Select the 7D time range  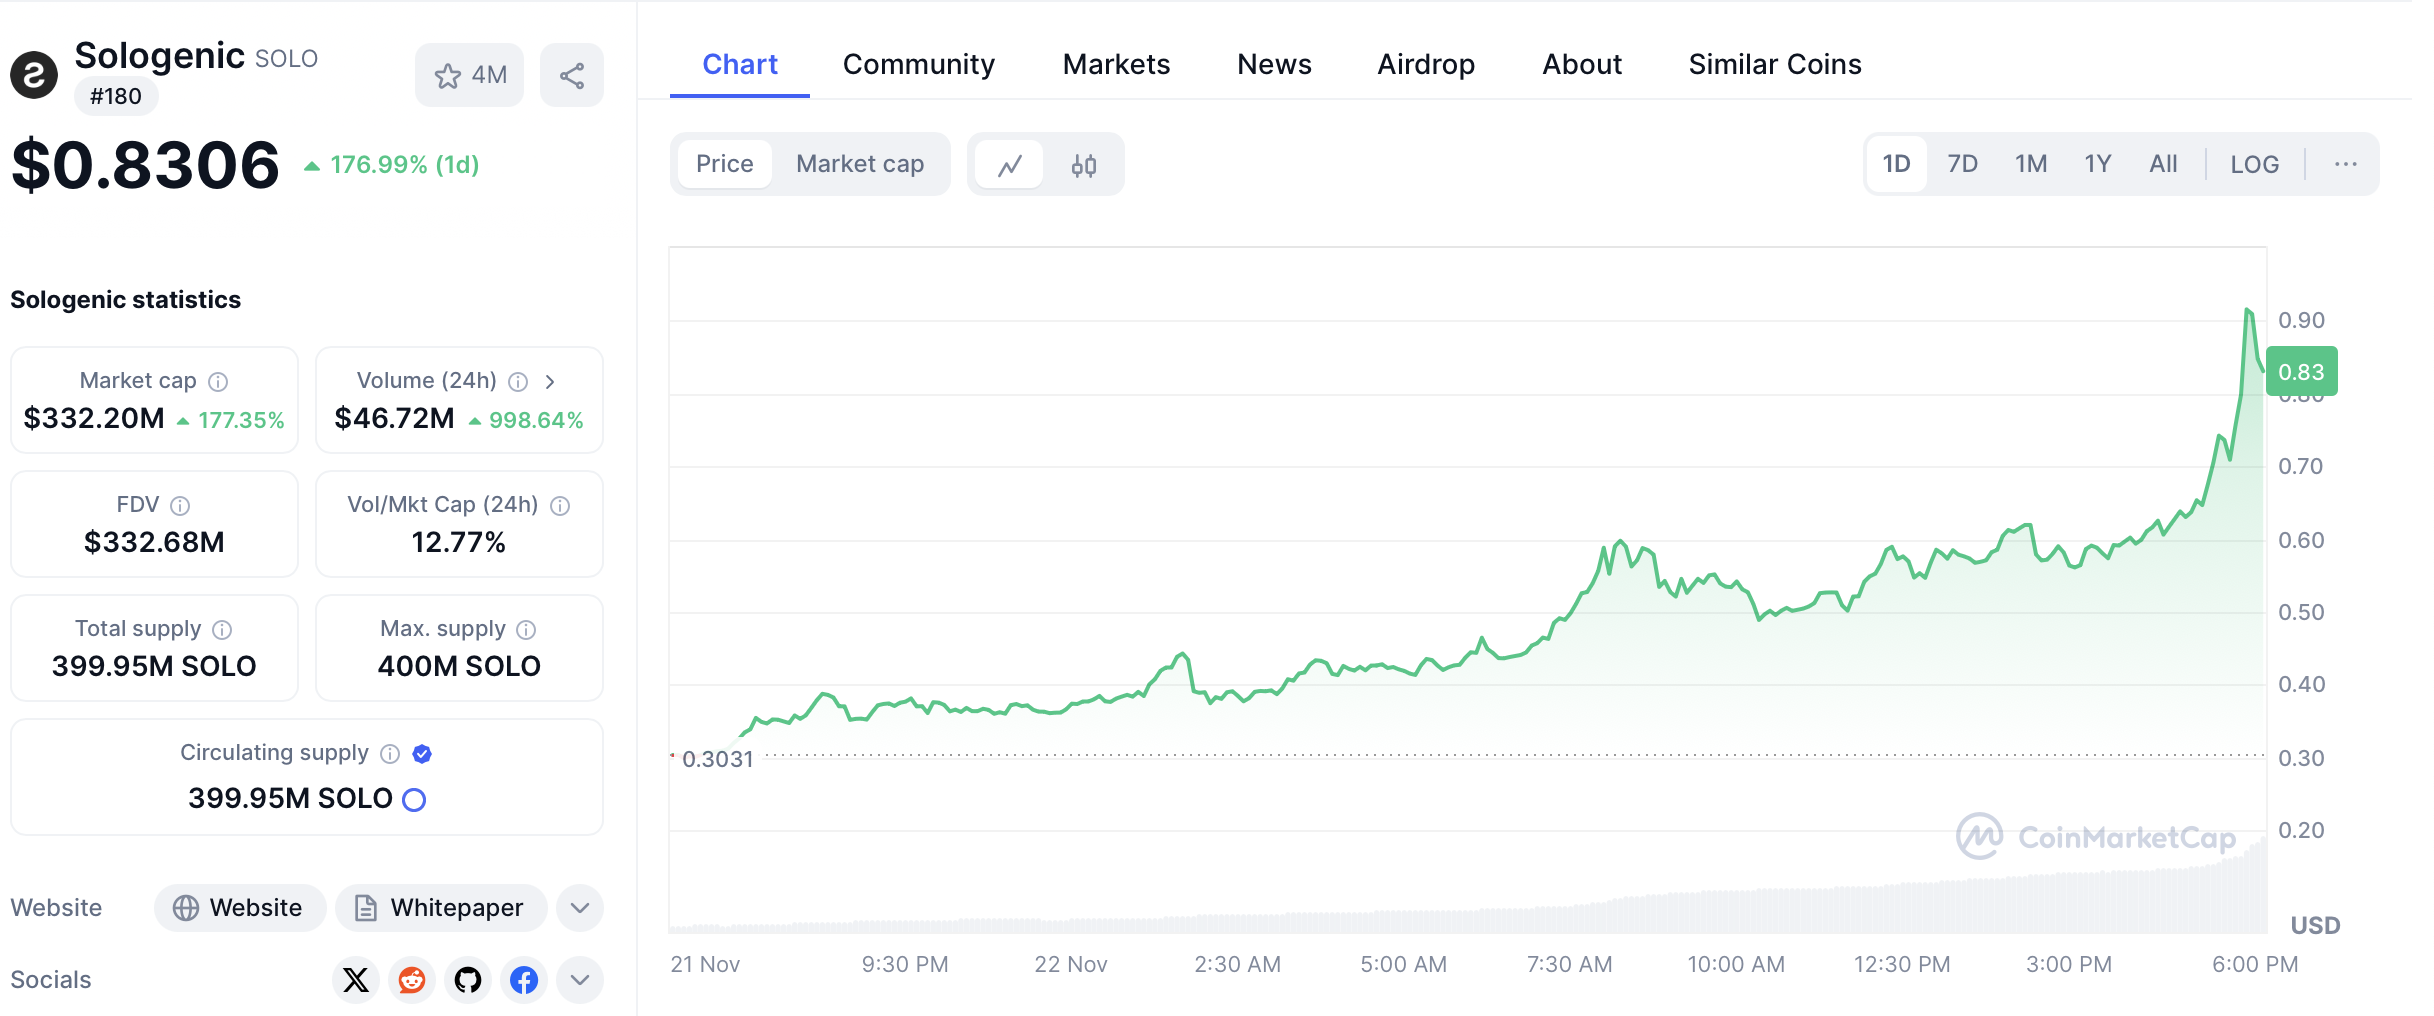click(1962, 164)
